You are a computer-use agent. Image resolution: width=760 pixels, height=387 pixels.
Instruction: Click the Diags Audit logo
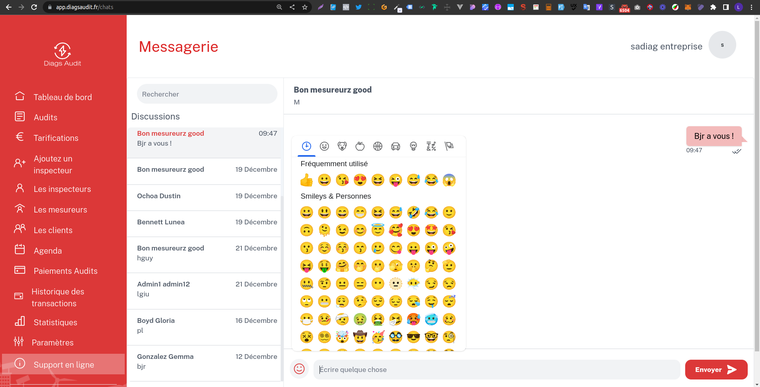coord(62,54)
